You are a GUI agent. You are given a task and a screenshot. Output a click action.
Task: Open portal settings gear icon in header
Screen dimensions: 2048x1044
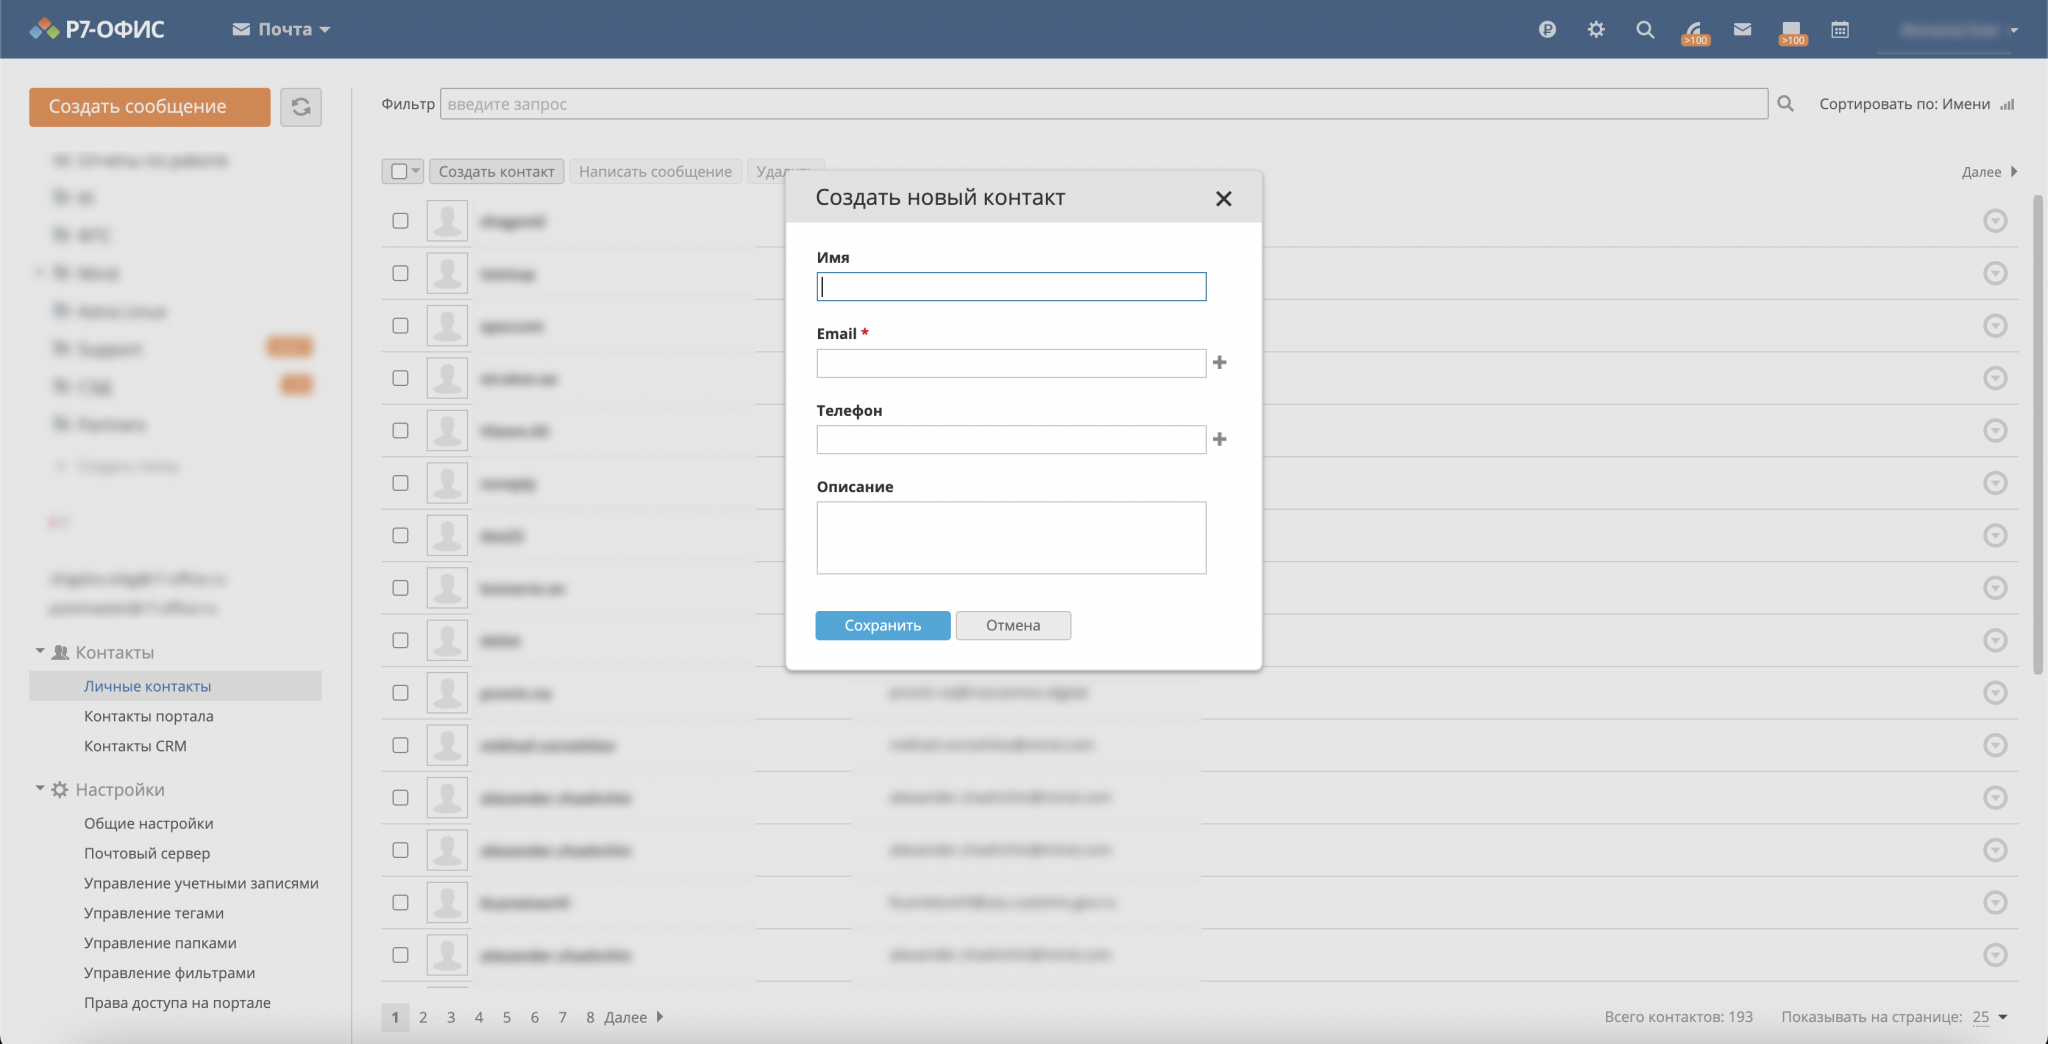click(1596, 30)
